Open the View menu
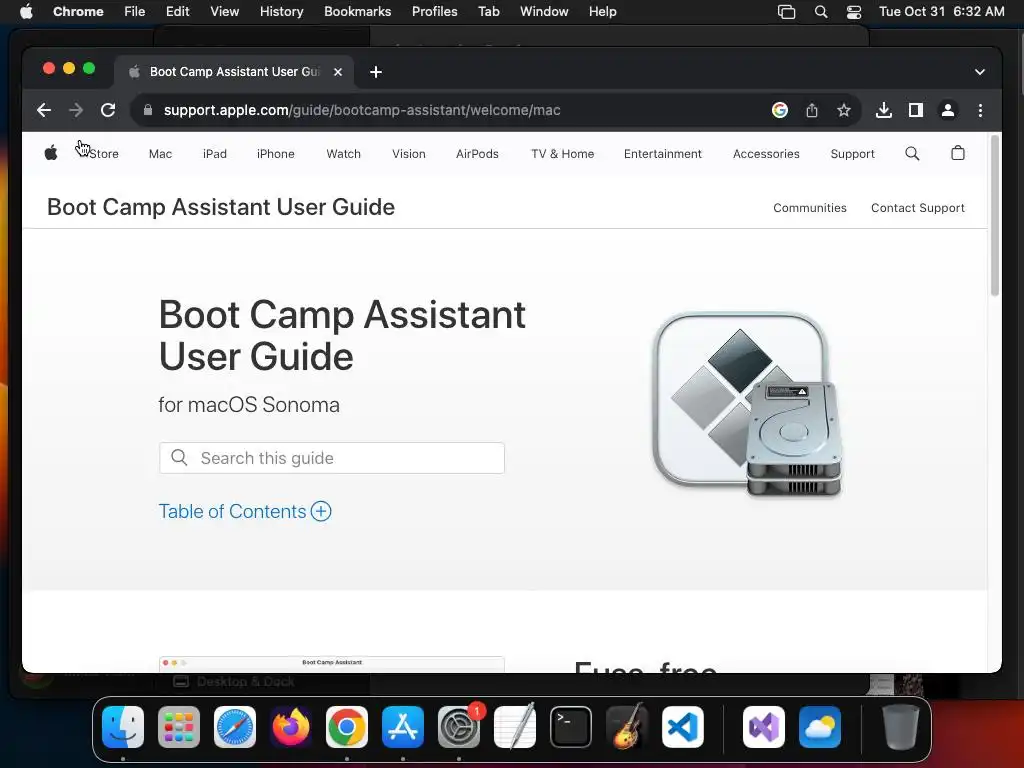Screen dimensions: 1024x768 tap(225, 12)
